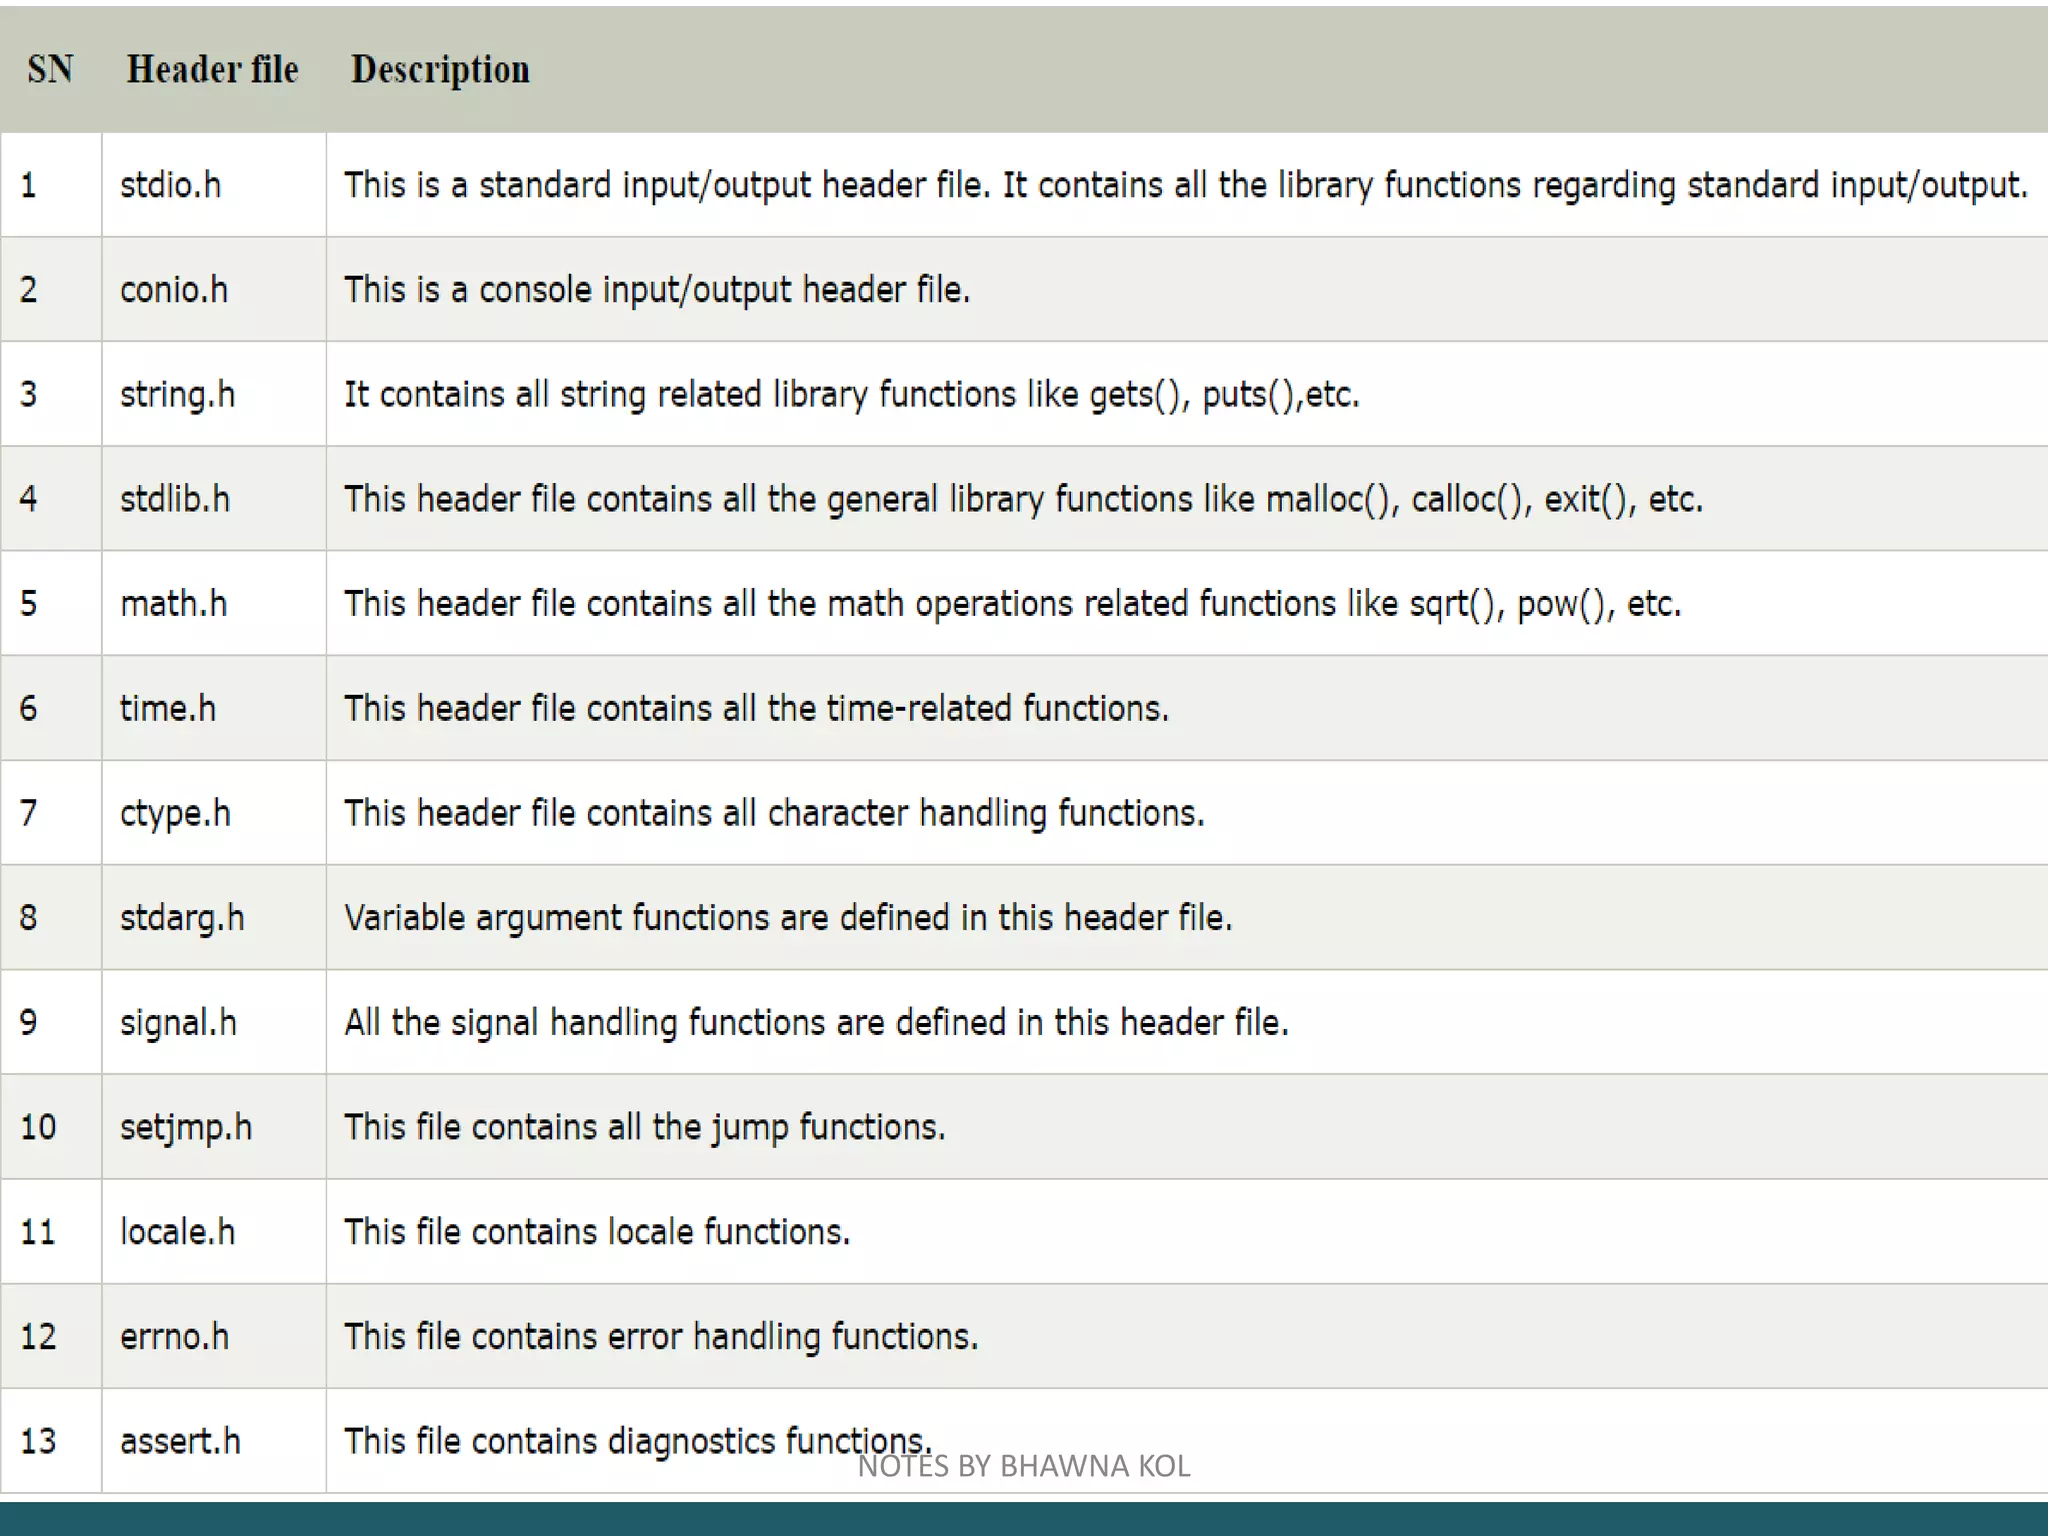Click the NOTES BY BHAWNA KOL footer text
Screen dimensions: 2048x1536
(x=1024, y=1466)
